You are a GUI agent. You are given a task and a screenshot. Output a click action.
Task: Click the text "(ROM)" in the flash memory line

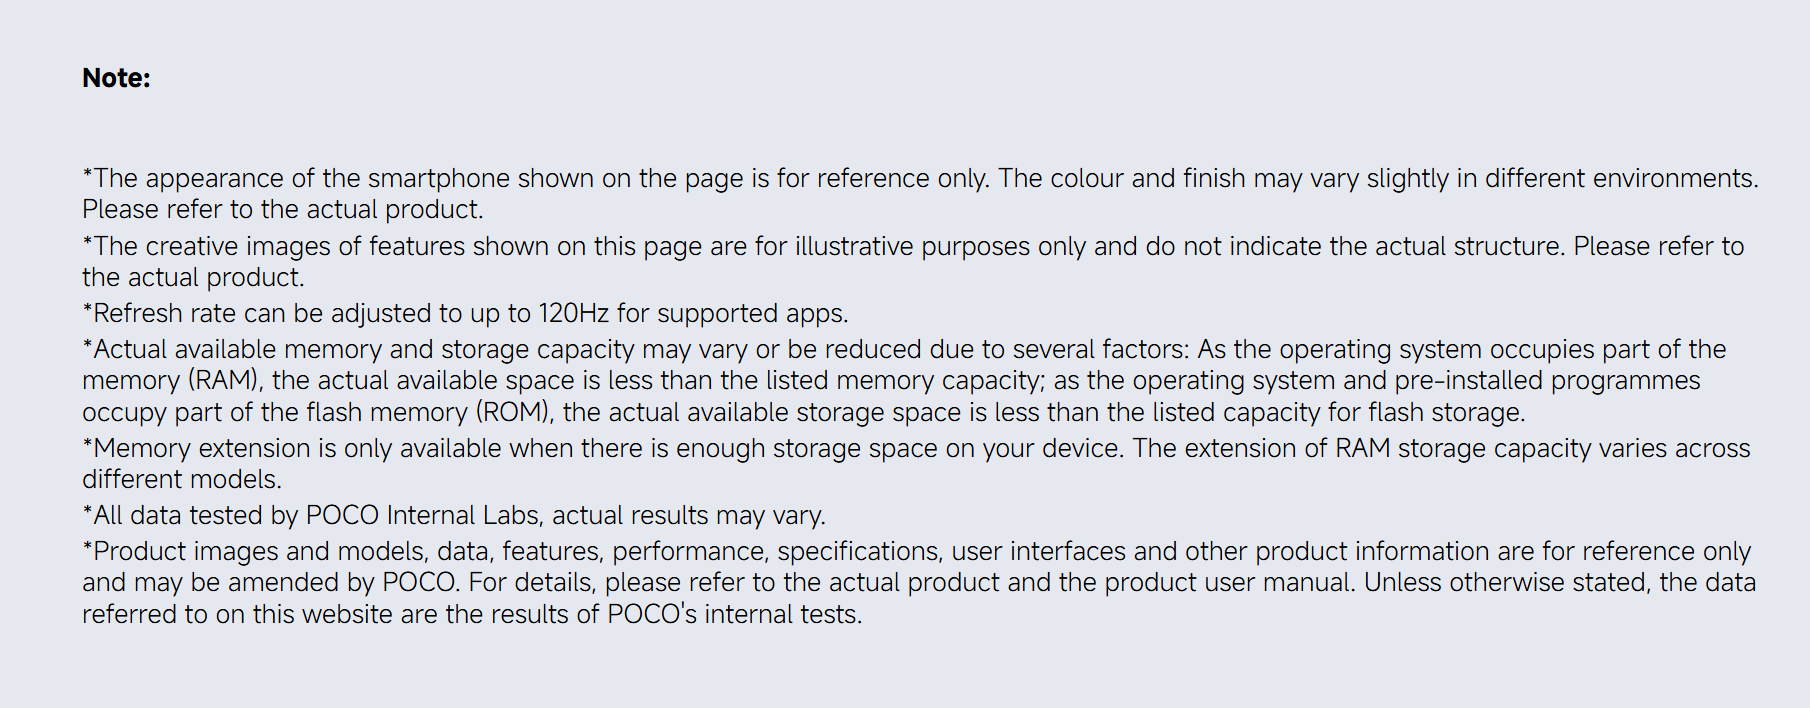click(x=515, y=412)
